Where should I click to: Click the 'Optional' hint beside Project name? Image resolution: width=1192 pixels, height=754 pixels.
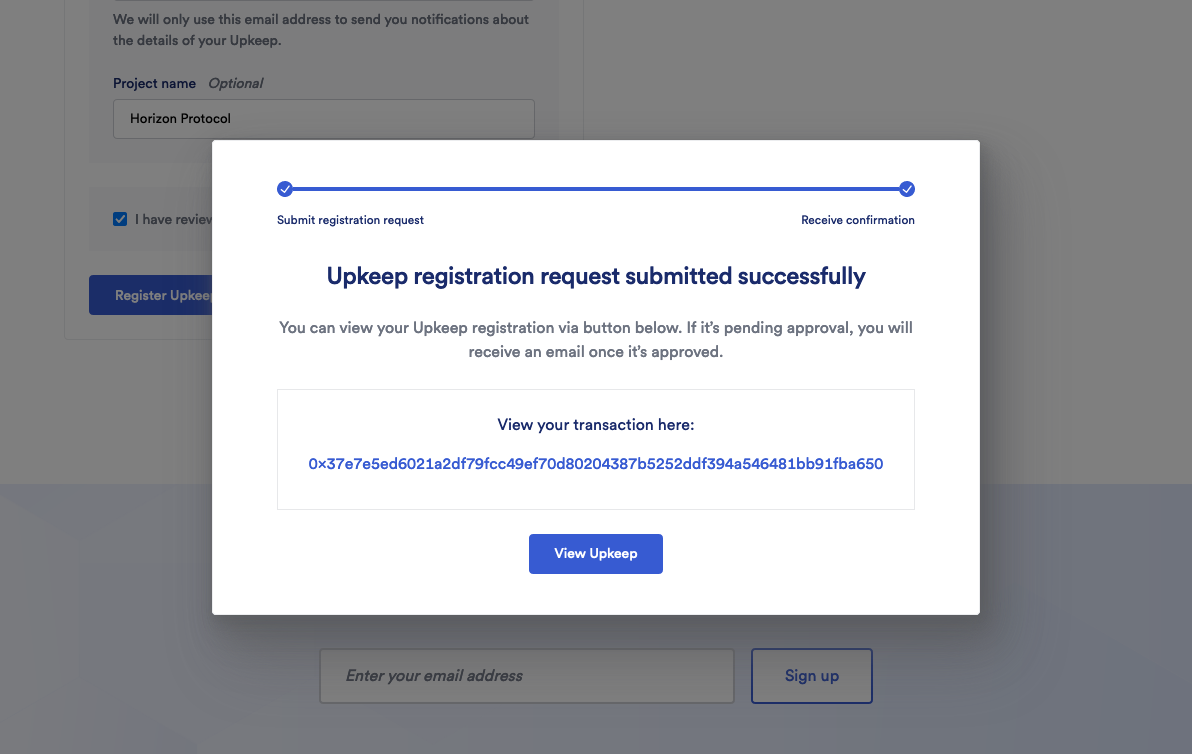pyautogui.click(x=236, y=83)
